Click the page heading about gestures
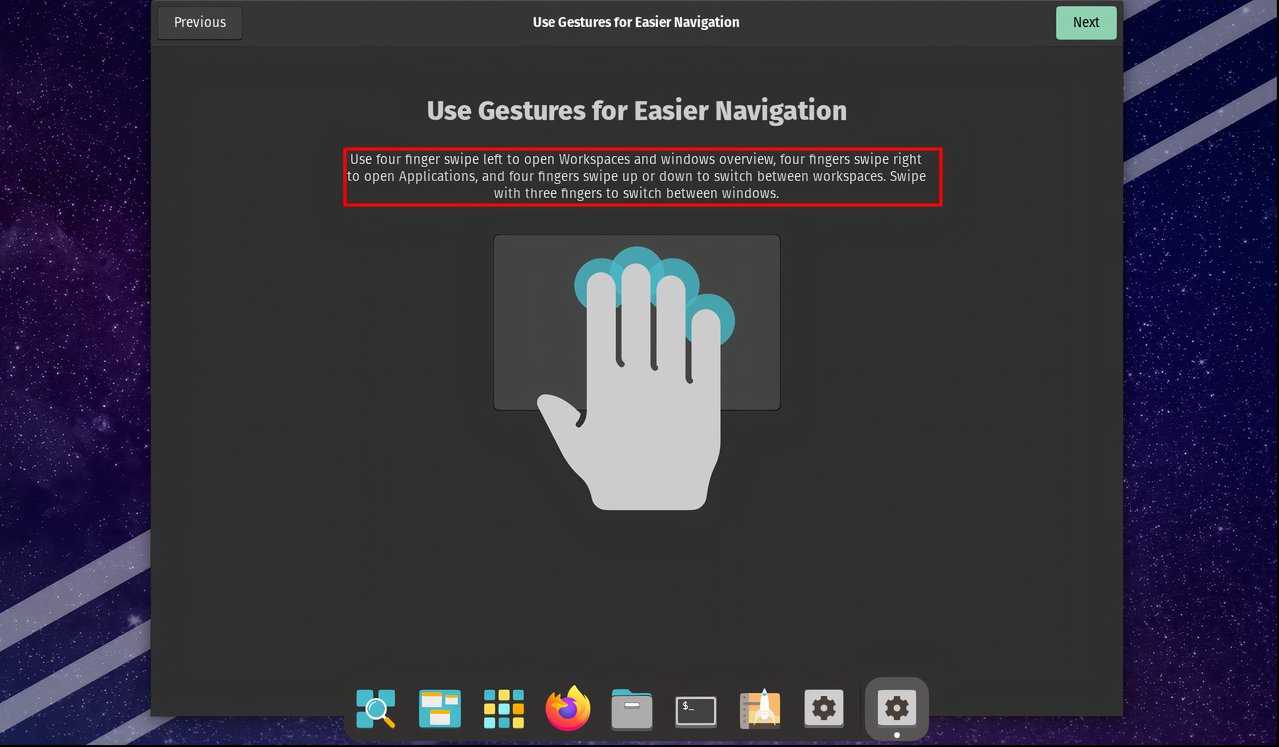1279x747 pixels. point(636,110)
